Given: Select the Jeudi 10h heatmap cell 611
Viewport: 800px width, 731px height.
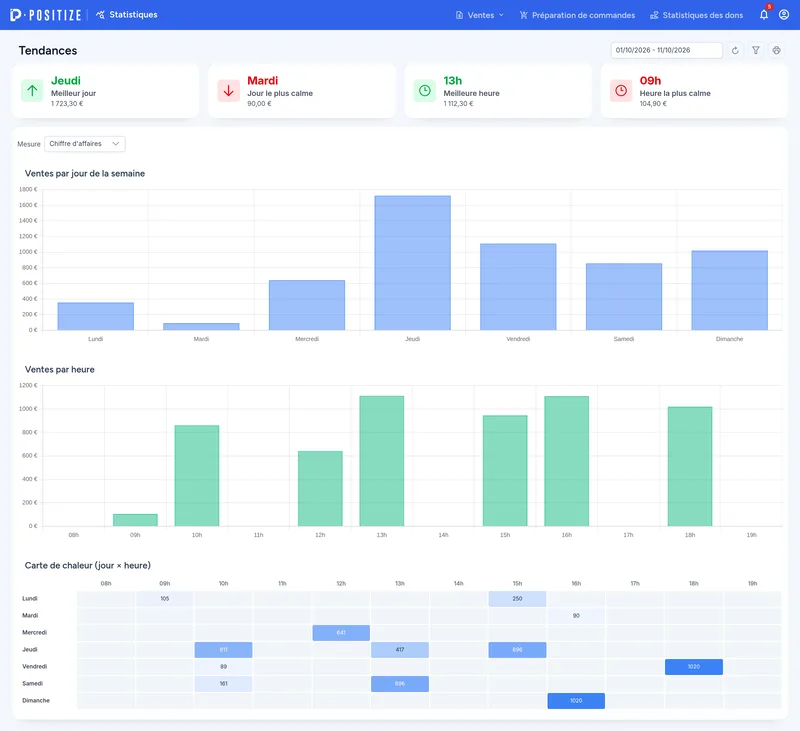Looking at the screenshot, I should point(223,650).
